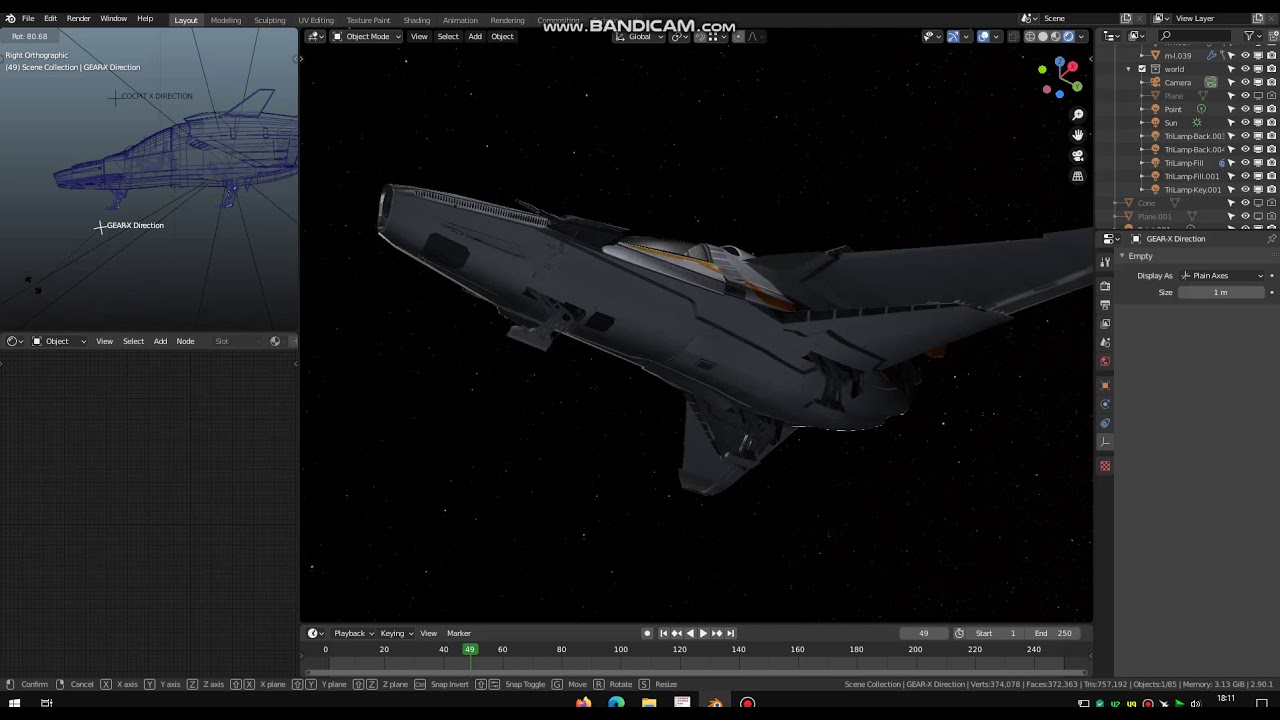Image resolution: width=1280 pixels, height=720 pixels.
Task: Select solid viewport shading mode
Action: [x=1043, y=37]
